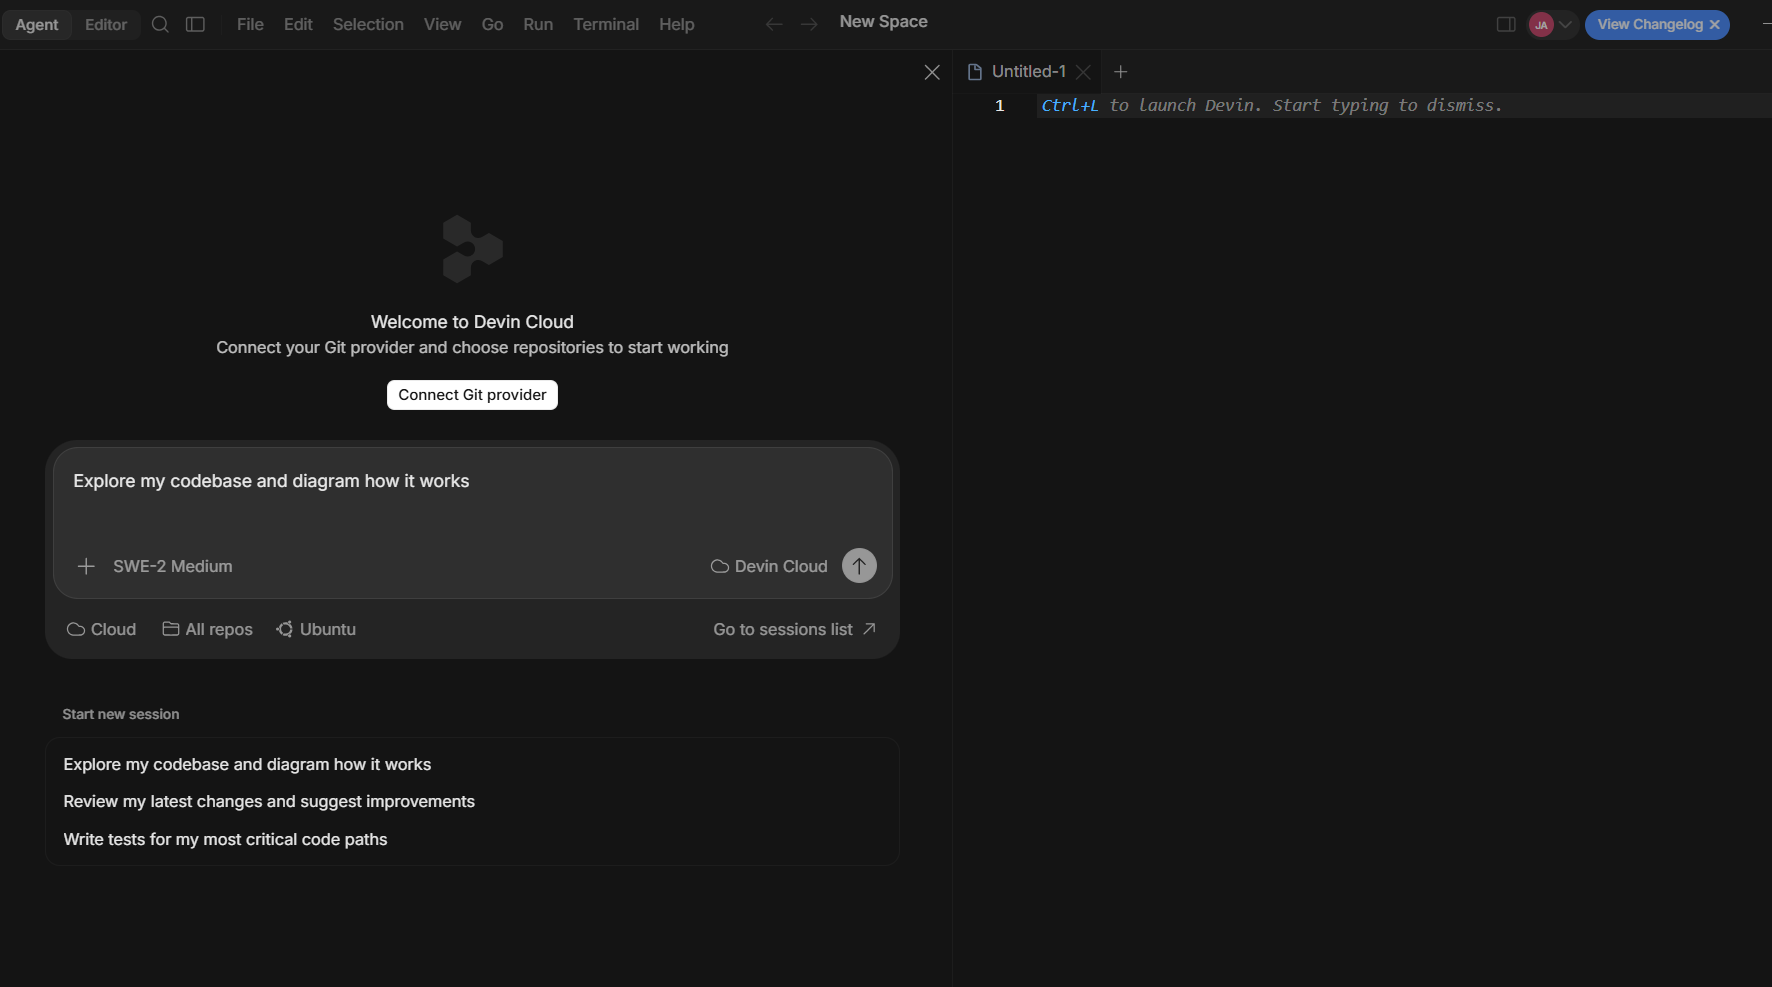This screenshot has height=987, width=1772.
Task: Close the agent panel with X
Action: click(x=932, y=72)
